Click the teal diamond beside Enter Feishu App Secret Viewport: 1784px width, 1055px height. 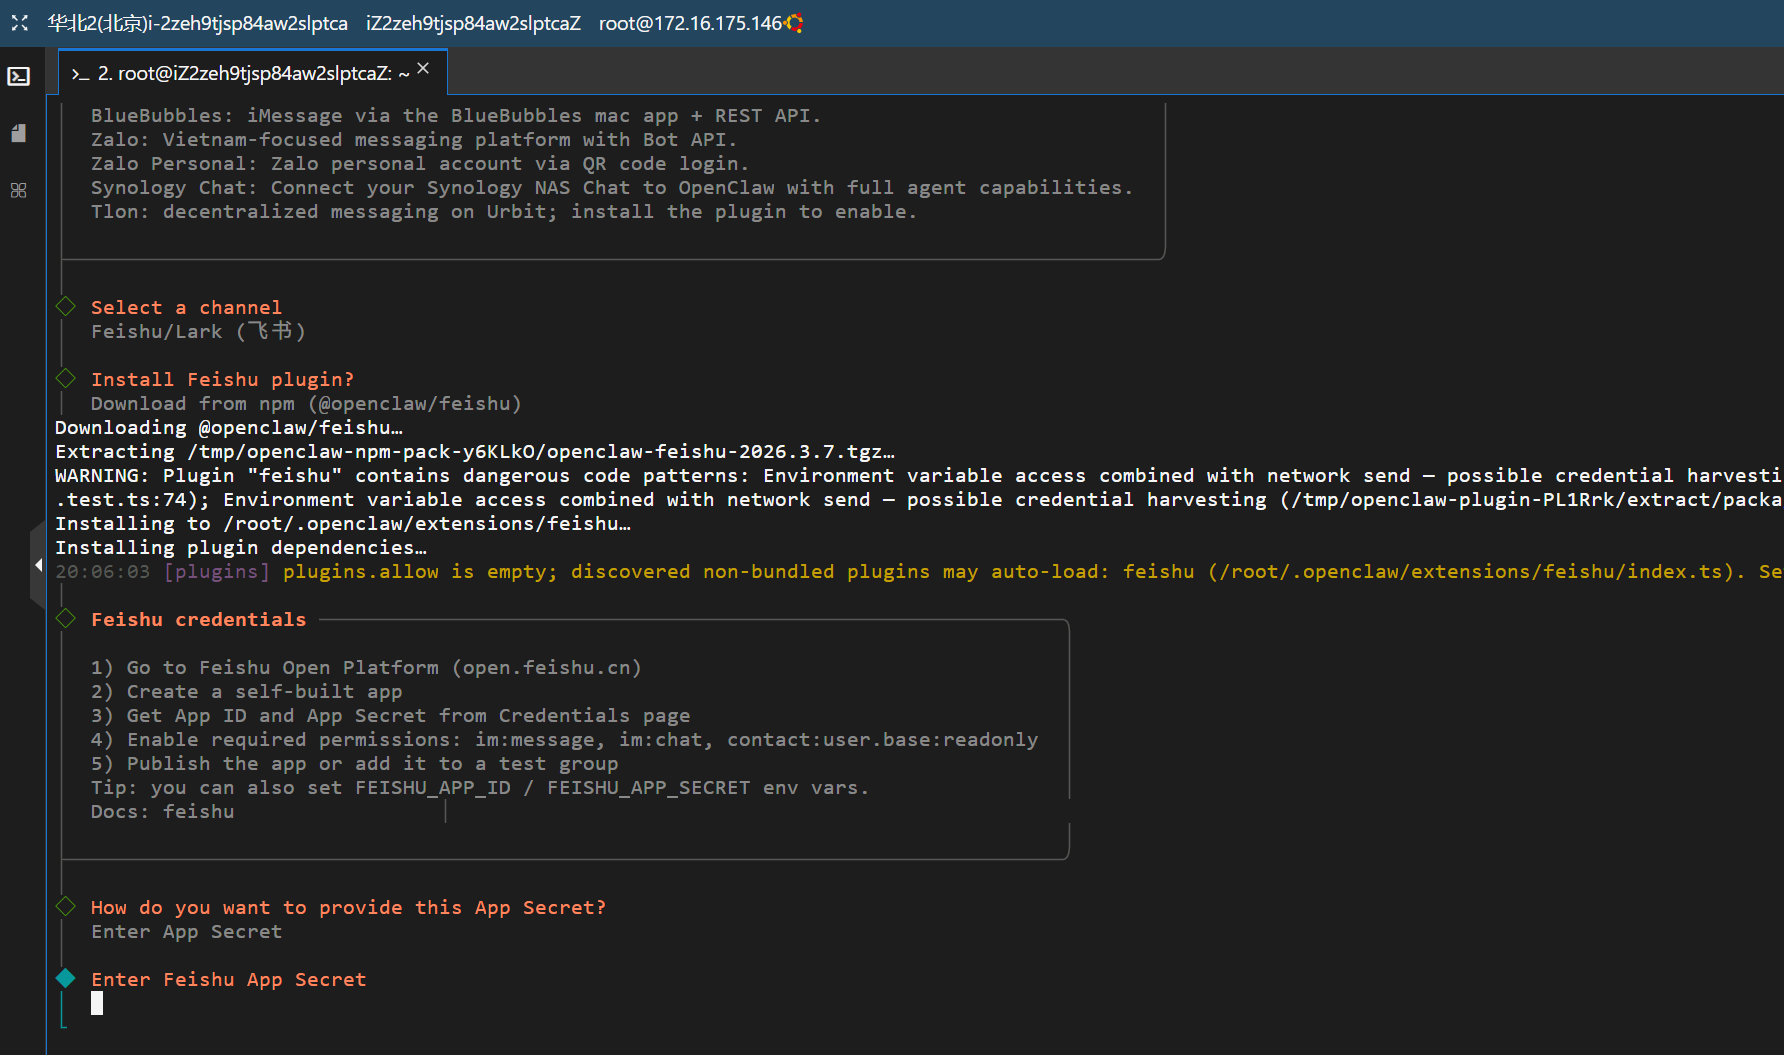tap(66, 978)
